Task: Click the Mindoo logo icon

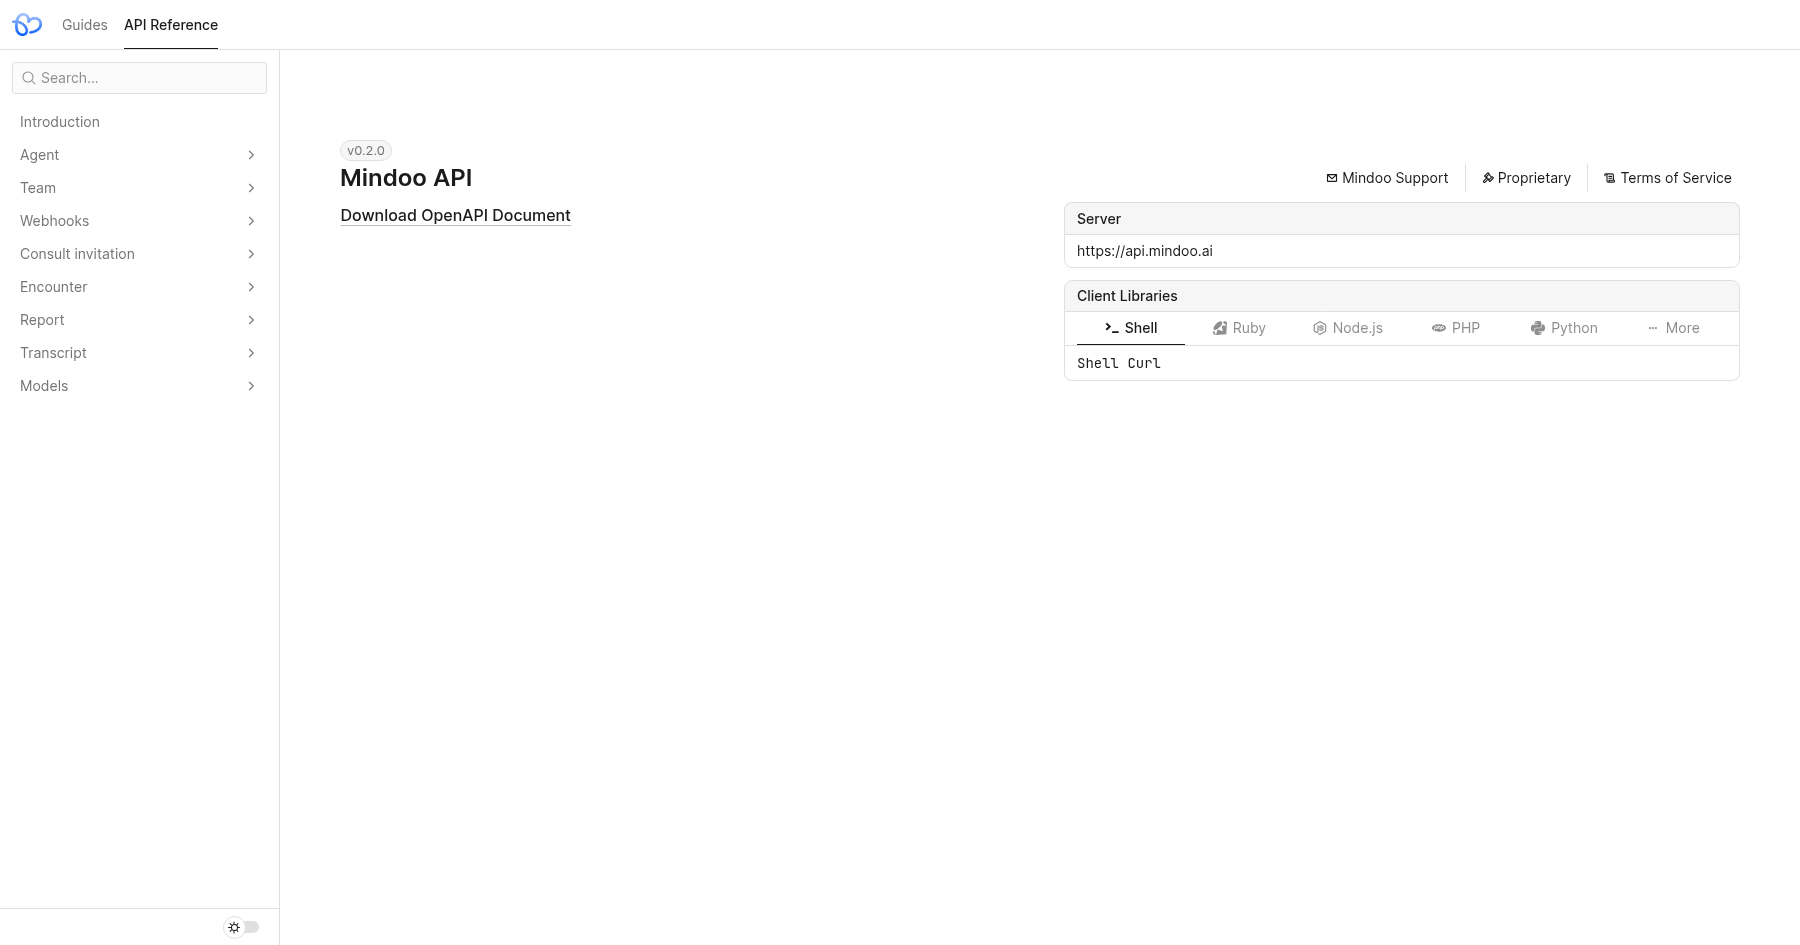Action: (27, 25)
